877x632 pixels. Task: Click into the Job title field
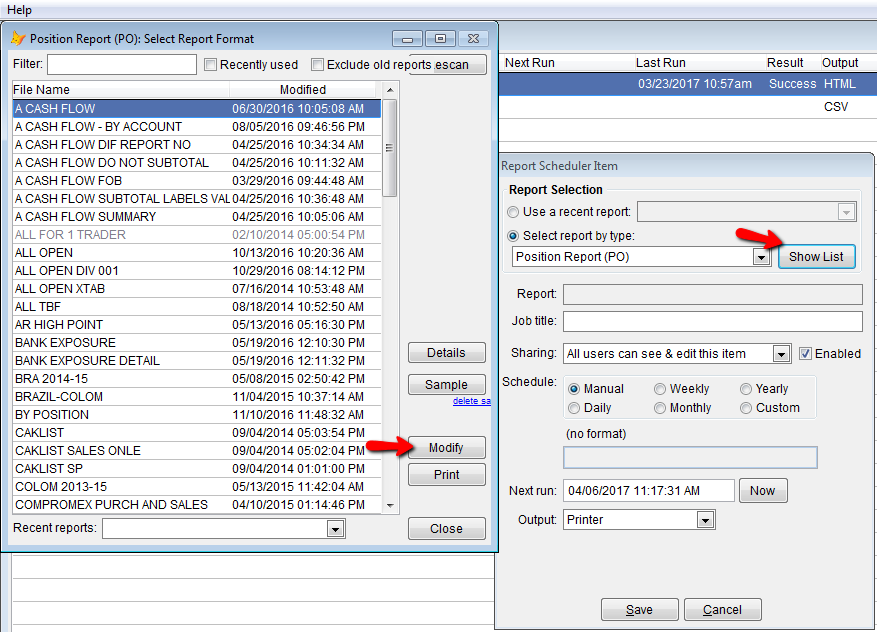point(713,322)
